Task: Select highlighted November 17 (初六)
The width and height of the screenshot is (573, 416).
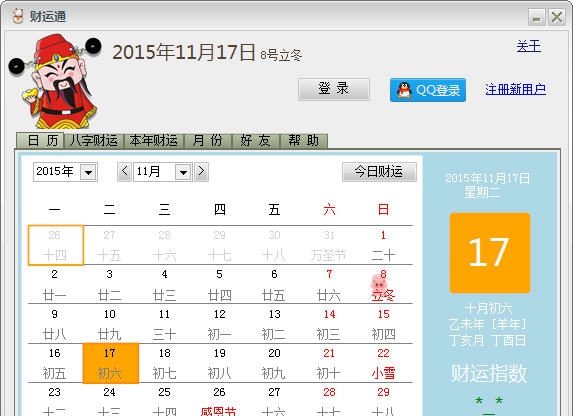Action: tap(111, 363)
